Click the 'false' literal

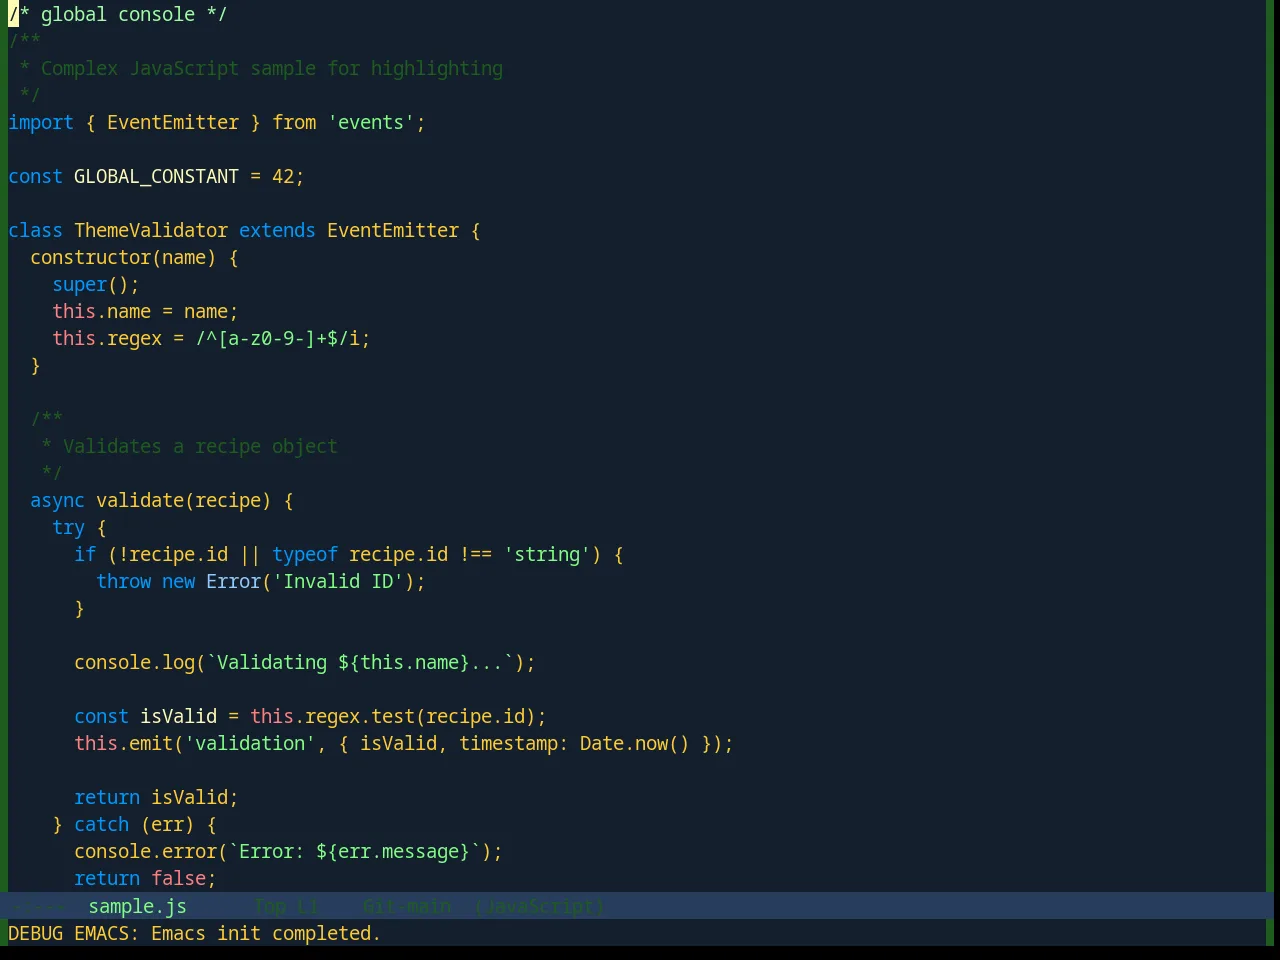(x=178, y=878)
